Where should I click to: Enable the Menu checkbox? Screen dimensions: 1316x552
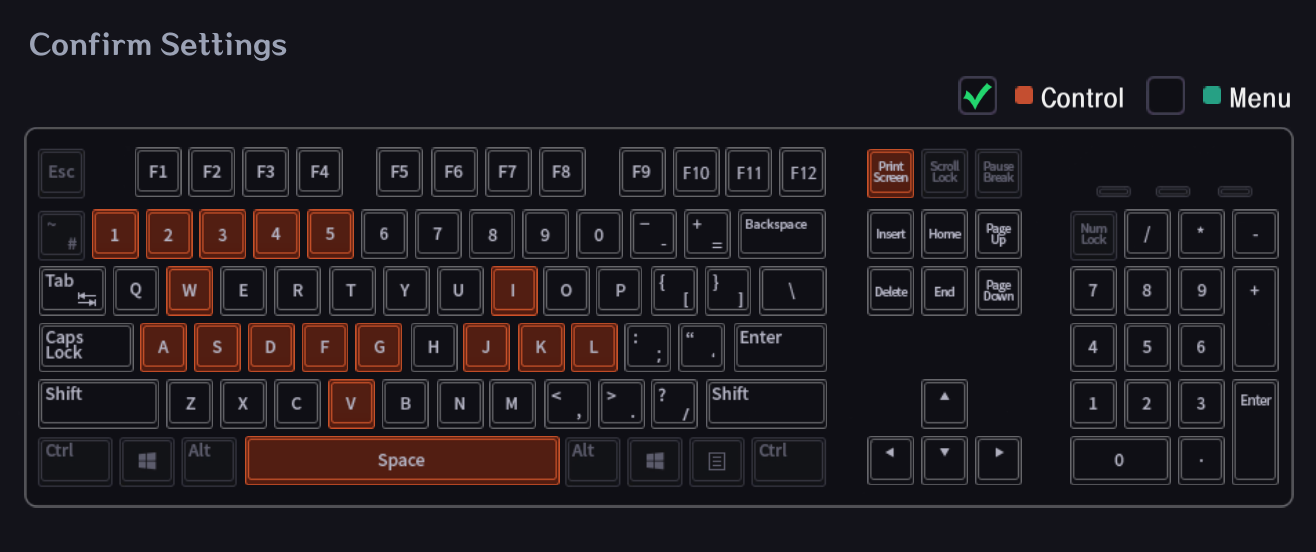pos(1165,96)
